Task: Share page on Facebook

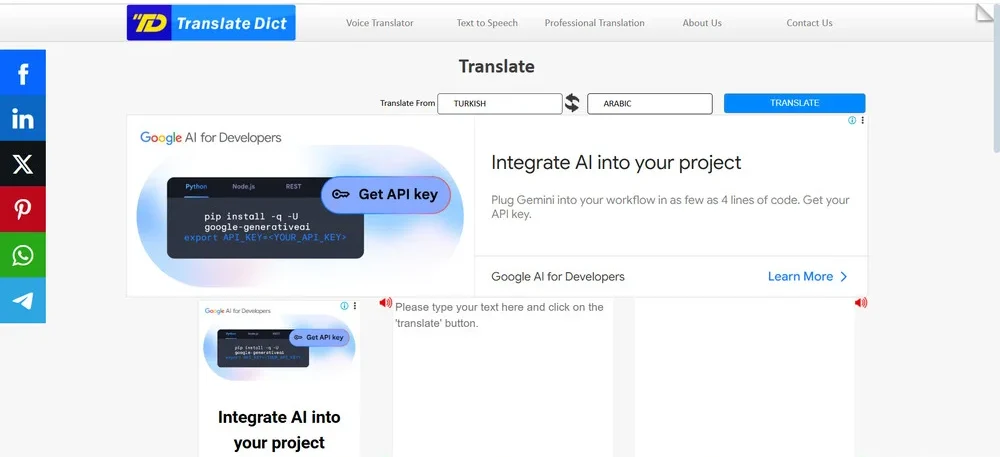Action: click(23, 73)
